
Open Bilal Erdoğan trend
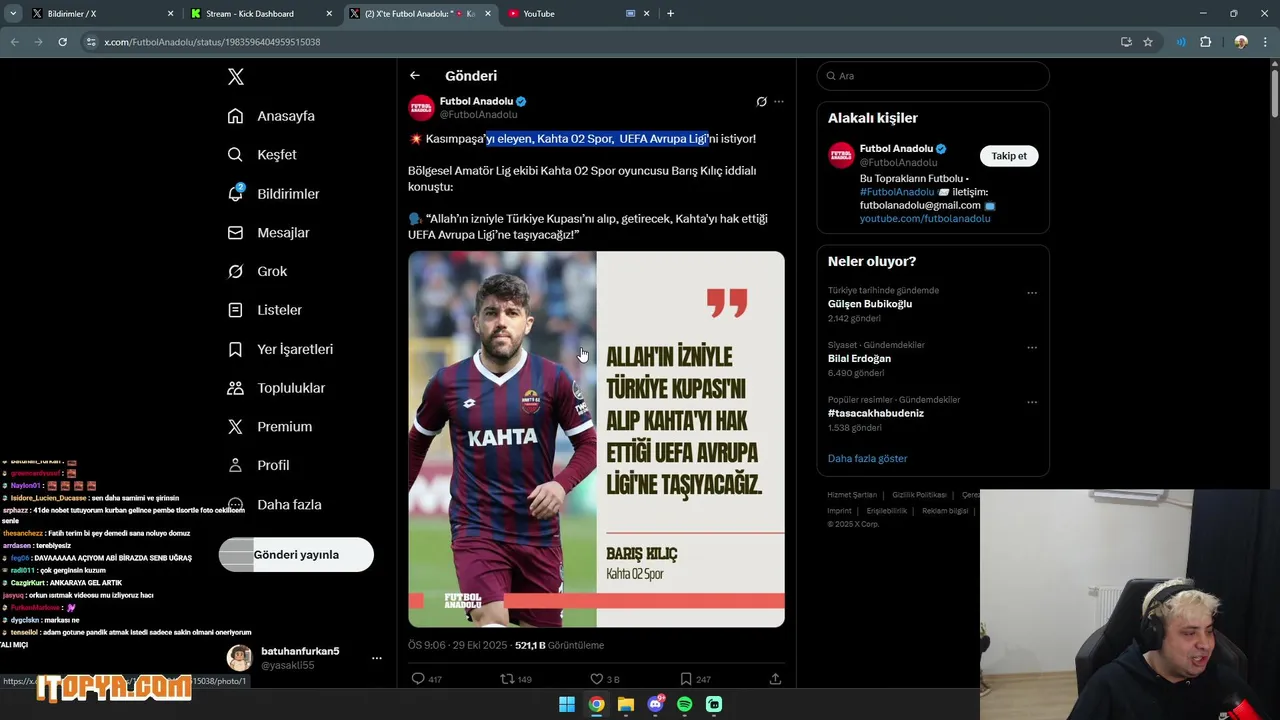tap(859, 359)
